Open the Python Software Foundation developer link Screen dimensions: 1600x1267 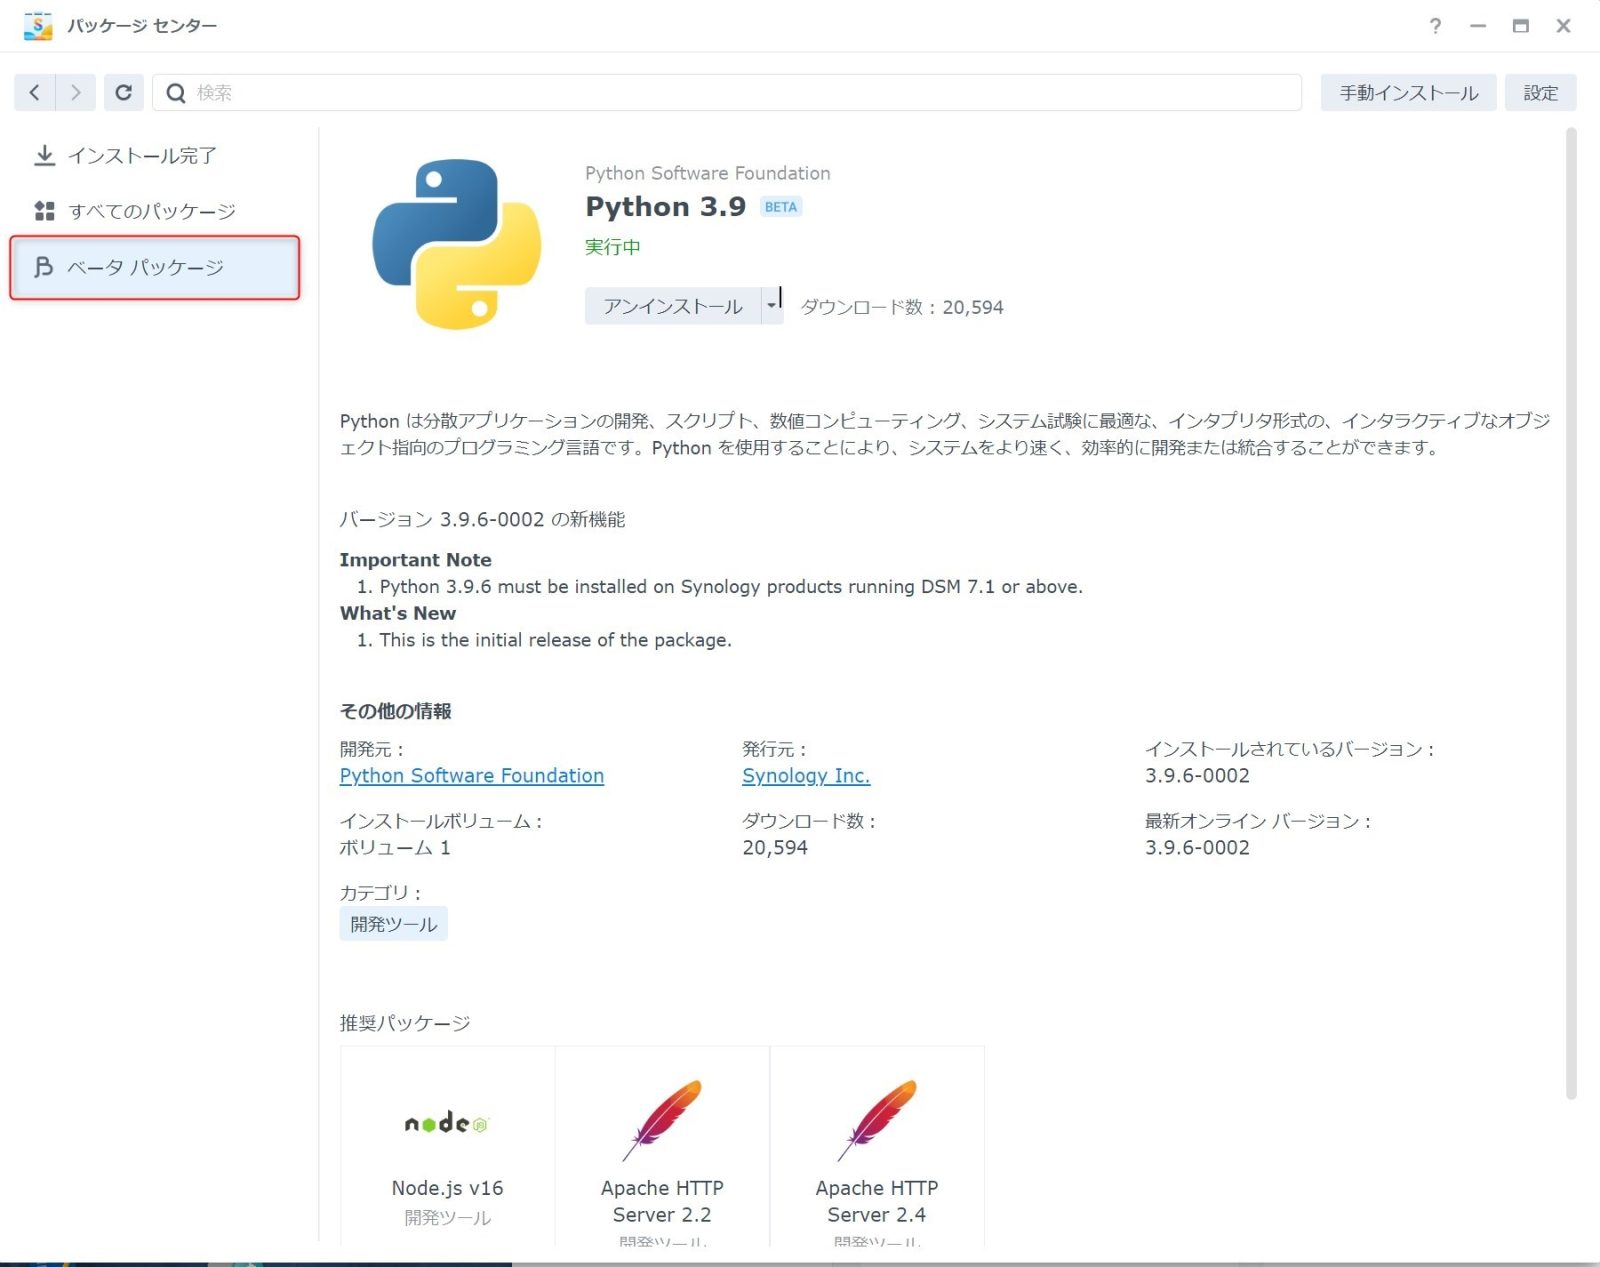(x=471, y=776)
